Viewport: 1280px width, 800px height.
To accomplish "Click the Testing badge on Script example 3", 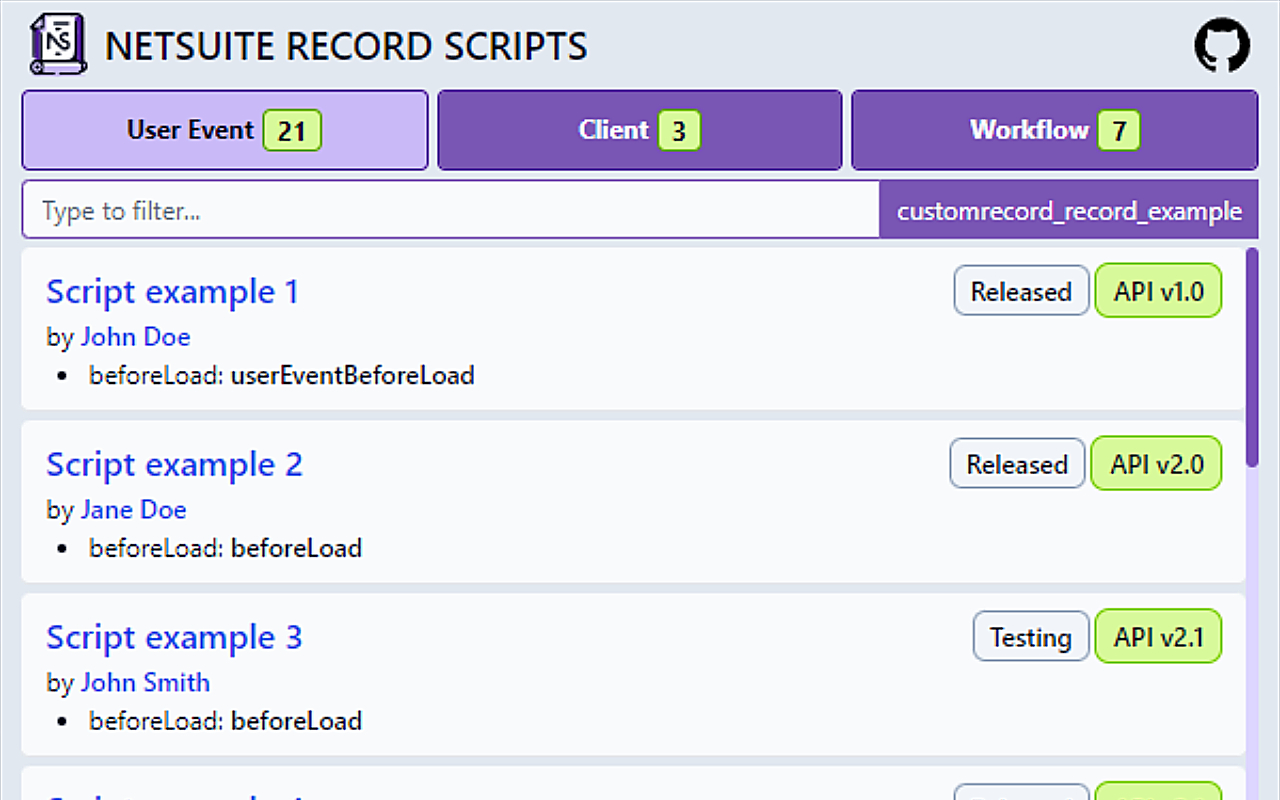I will pyautogui.click(x=1031, y=636).
